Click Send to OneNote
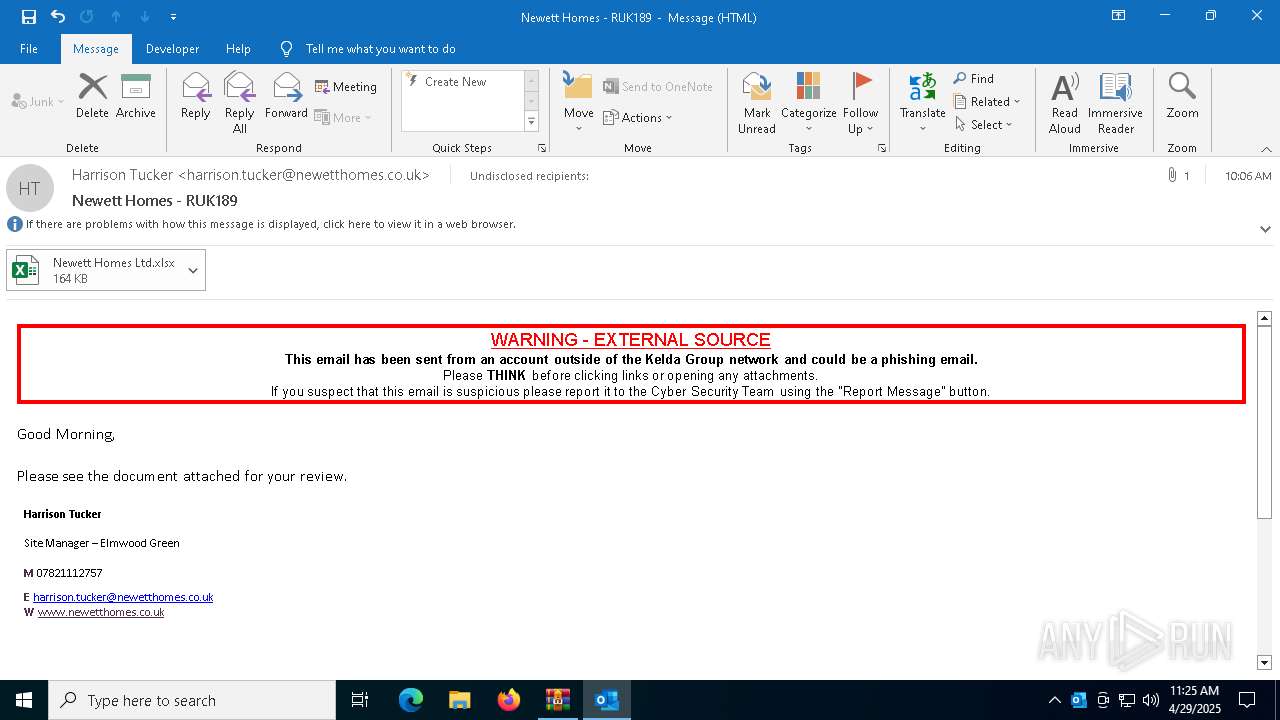1280x720 pixels. pos(658,87)
